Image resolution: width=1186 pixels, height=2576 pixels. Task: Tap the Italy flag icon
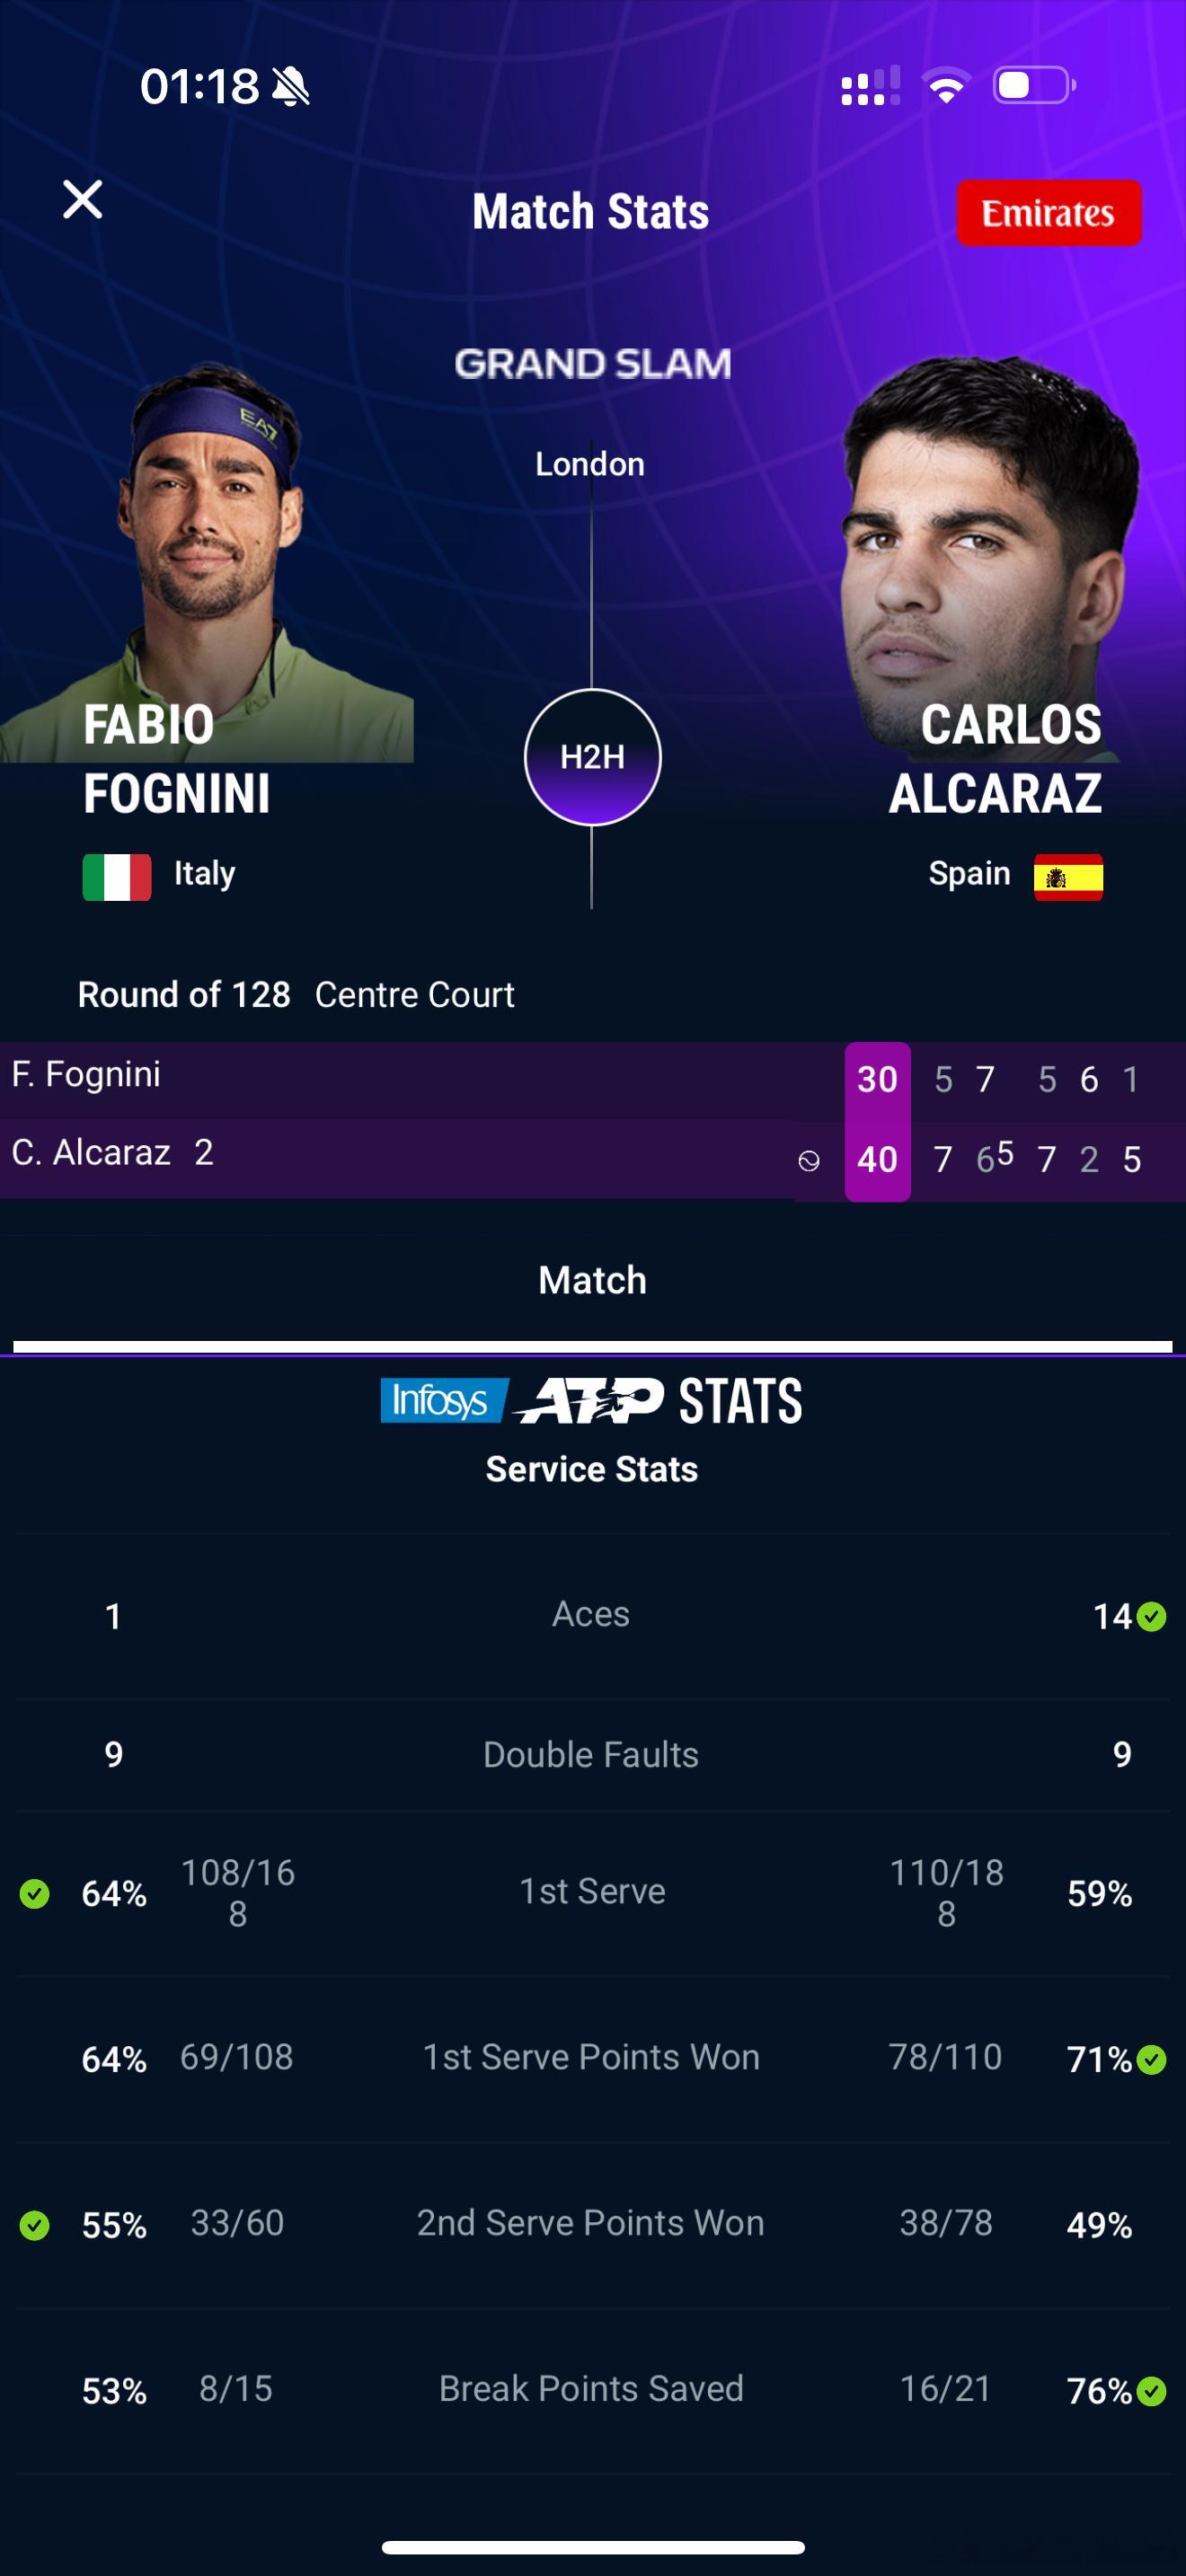117,877
